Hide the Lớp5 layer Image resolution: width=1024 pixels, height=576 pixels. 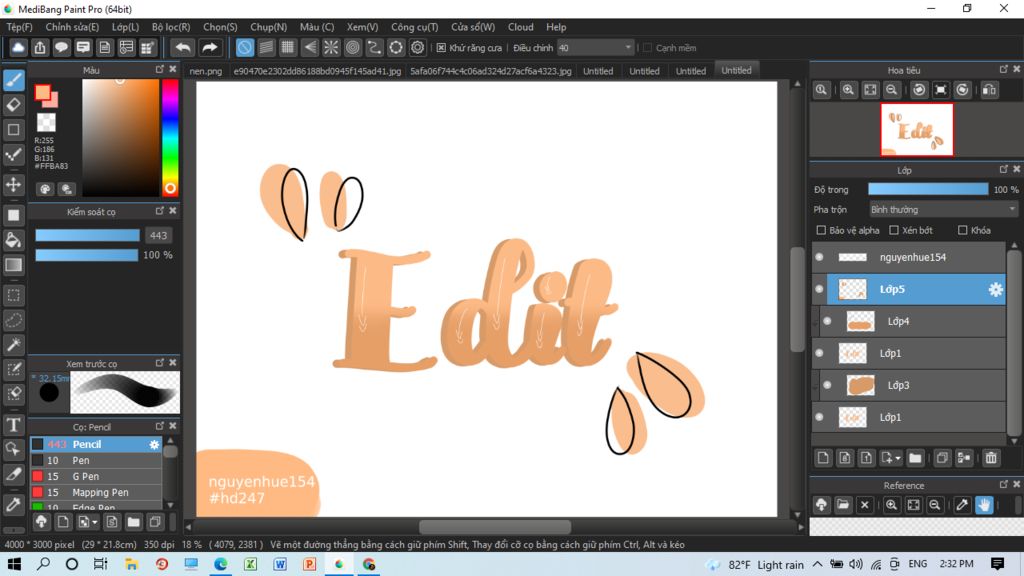(819, 289)
